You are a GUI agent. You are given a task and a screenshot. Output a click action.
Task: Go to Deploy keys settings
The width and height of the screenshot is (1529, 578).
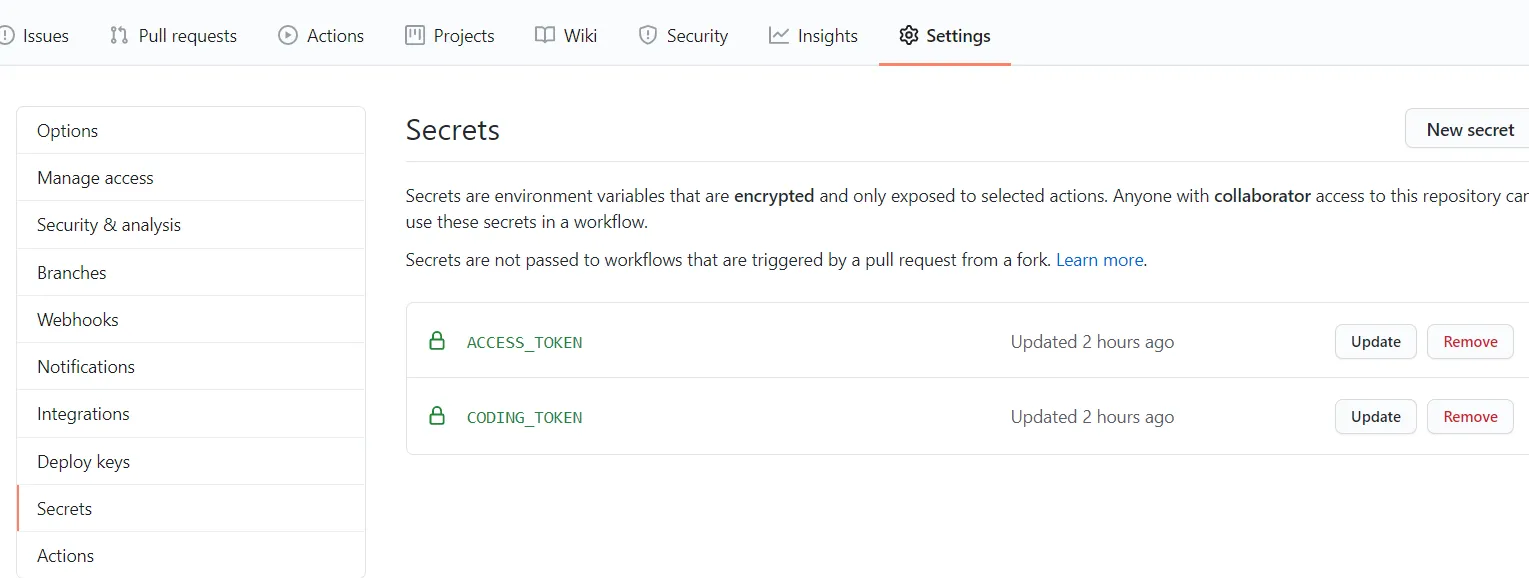click(83, 462)
